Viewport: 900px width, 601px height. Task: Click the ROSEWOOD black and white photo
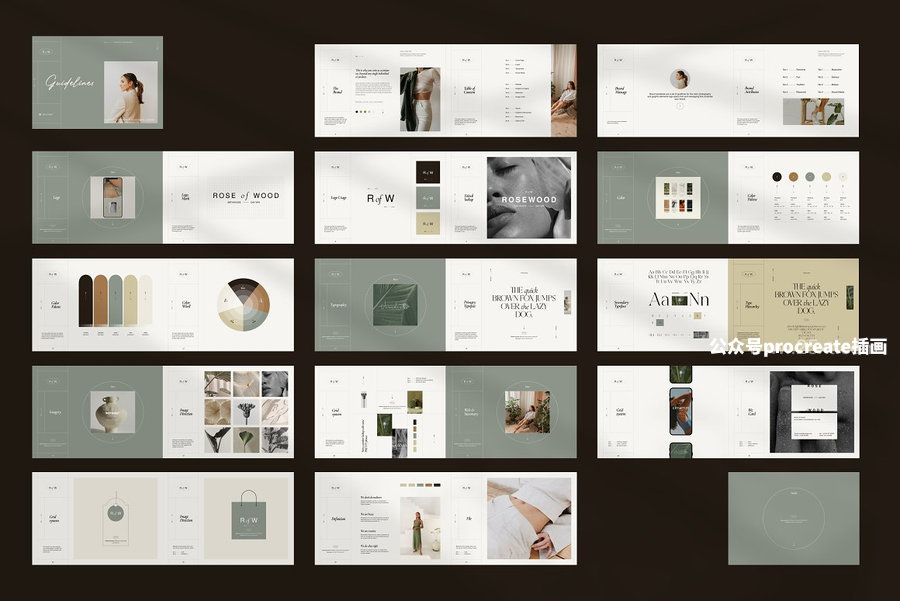[x=529, y=198]
